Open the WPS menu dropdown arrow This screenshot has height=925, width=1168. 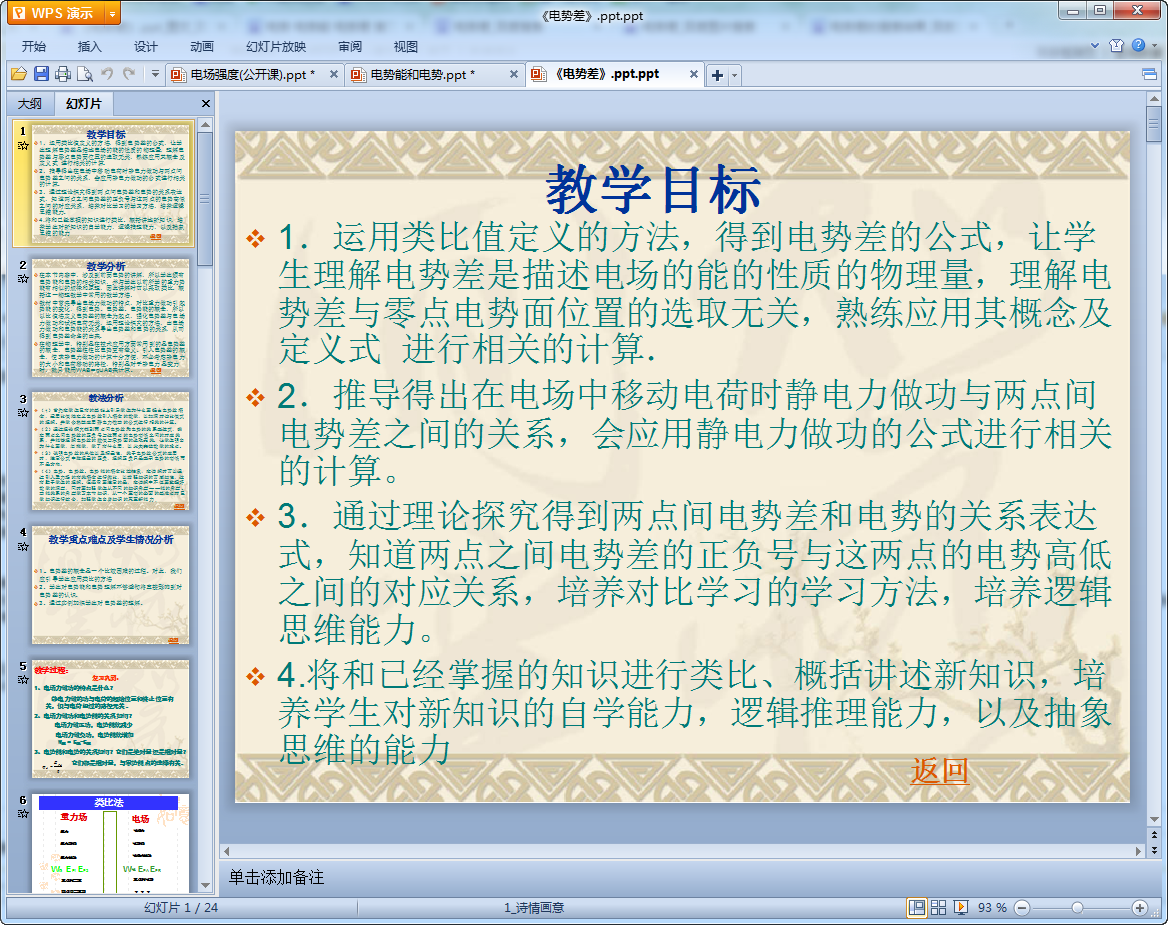point(112,13)
